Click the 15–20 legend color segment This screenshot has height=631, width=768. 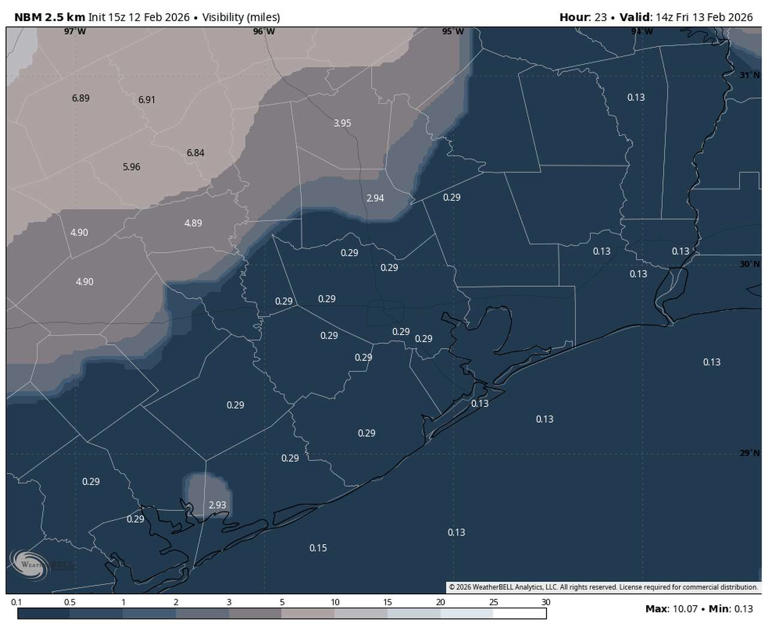click(414, 613)
